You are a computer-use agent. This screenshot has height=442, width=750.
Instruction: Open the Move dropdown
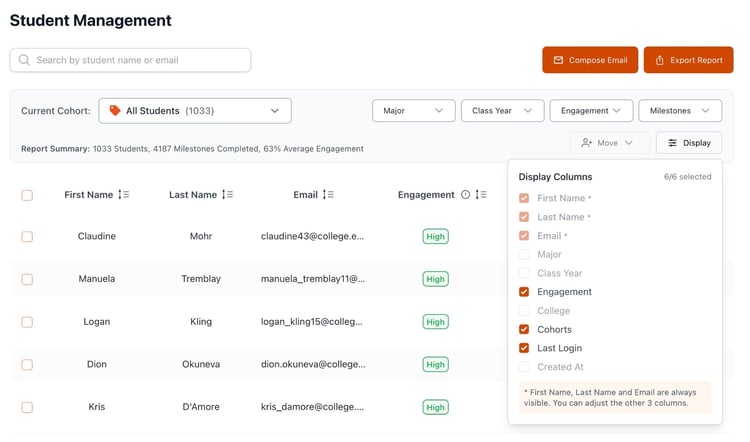click(x=610, y=143)
